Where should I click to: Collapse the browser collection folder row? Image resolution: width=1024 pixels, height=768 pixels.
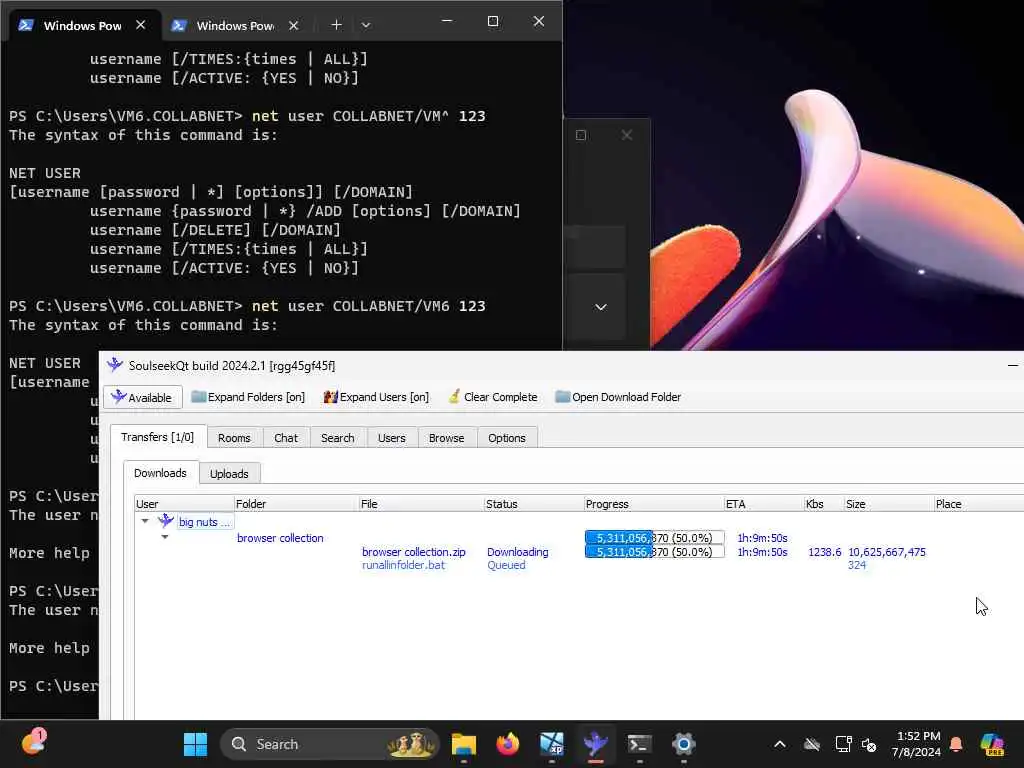(165, 537)
